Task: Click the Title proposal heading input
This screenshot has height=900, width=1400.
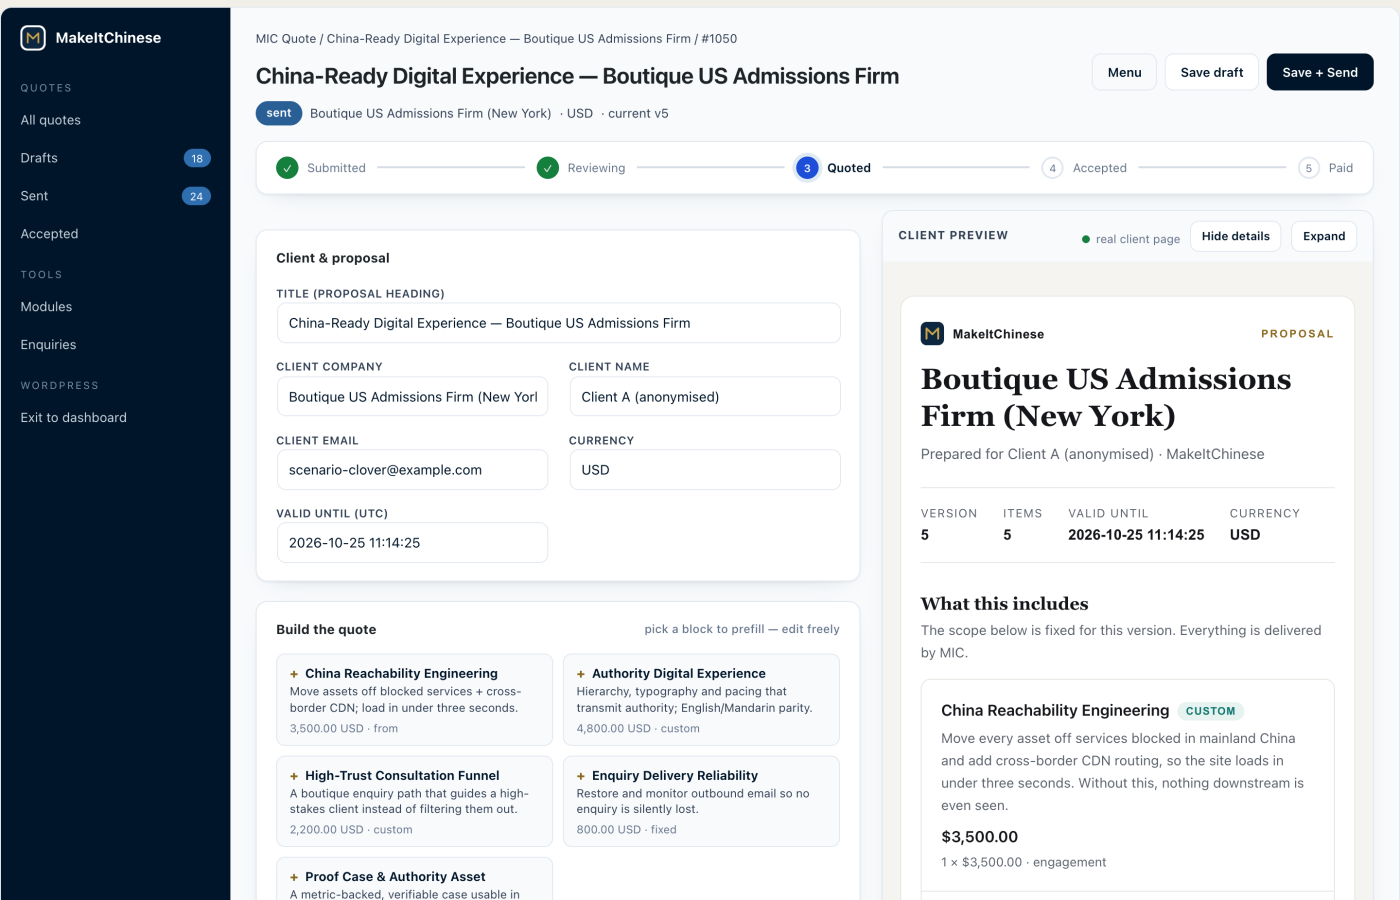Action: [558, 323]
